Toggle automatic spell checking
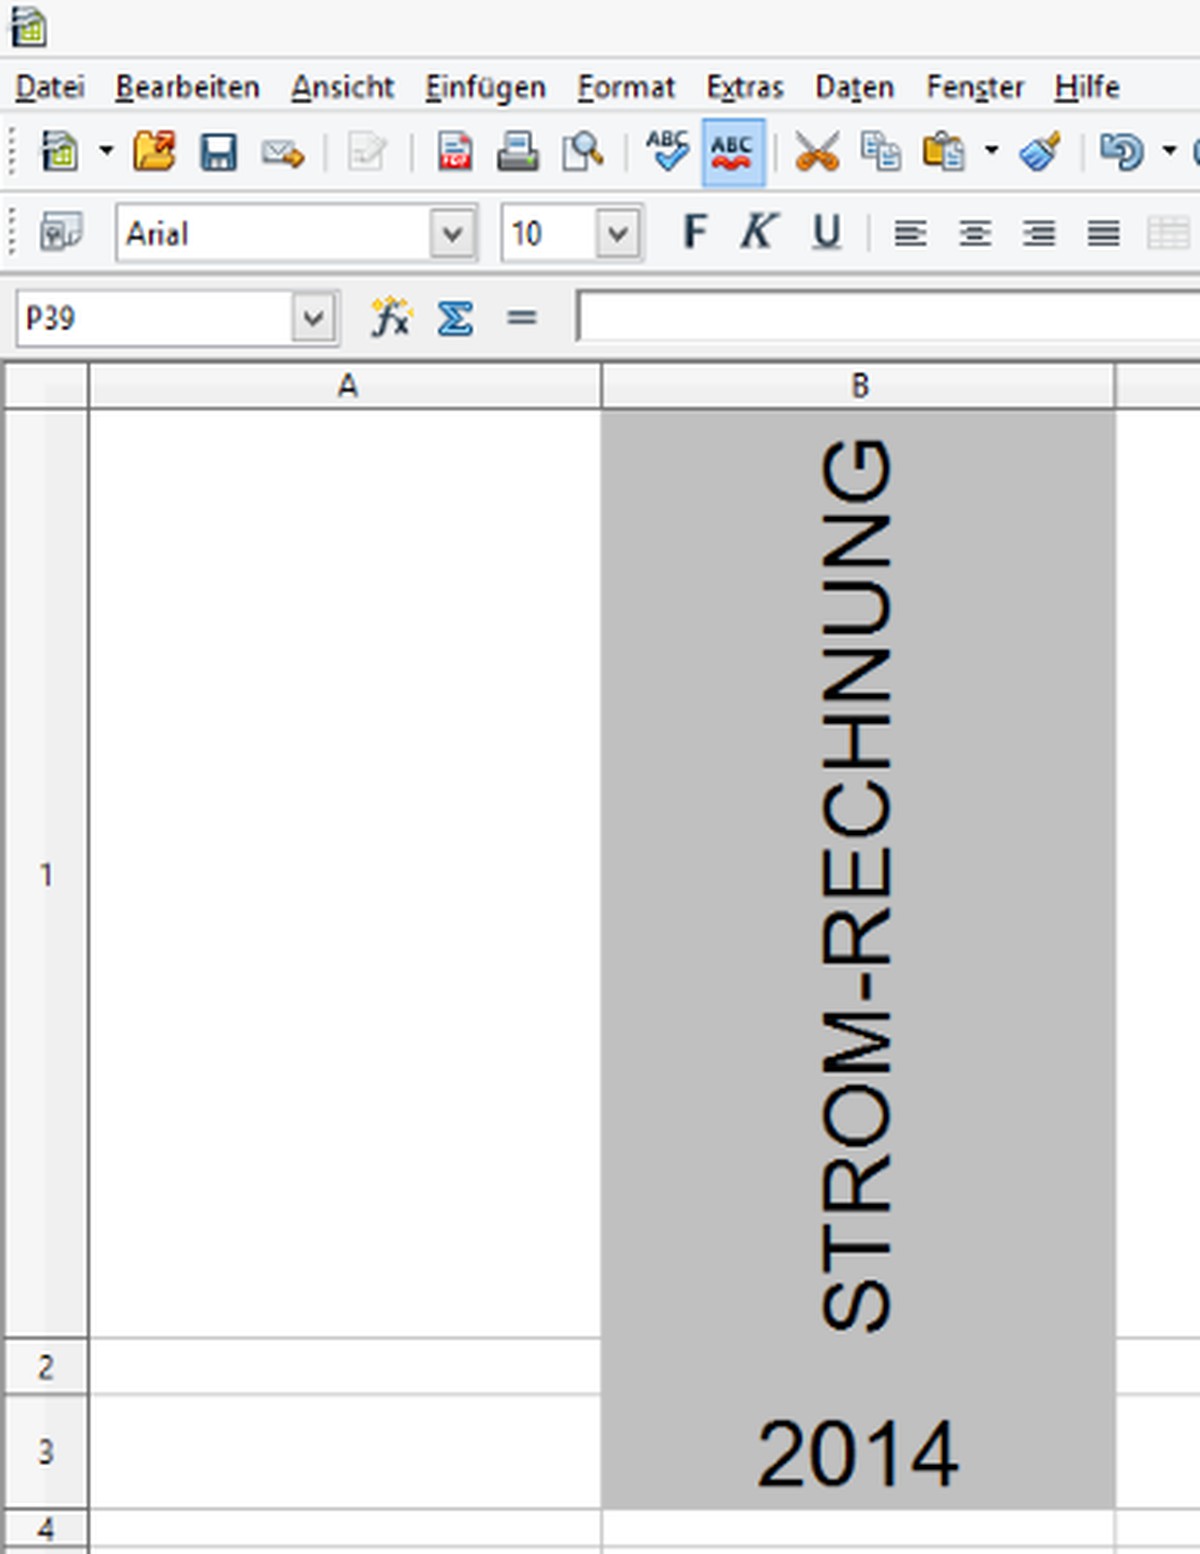 [733, 153]
